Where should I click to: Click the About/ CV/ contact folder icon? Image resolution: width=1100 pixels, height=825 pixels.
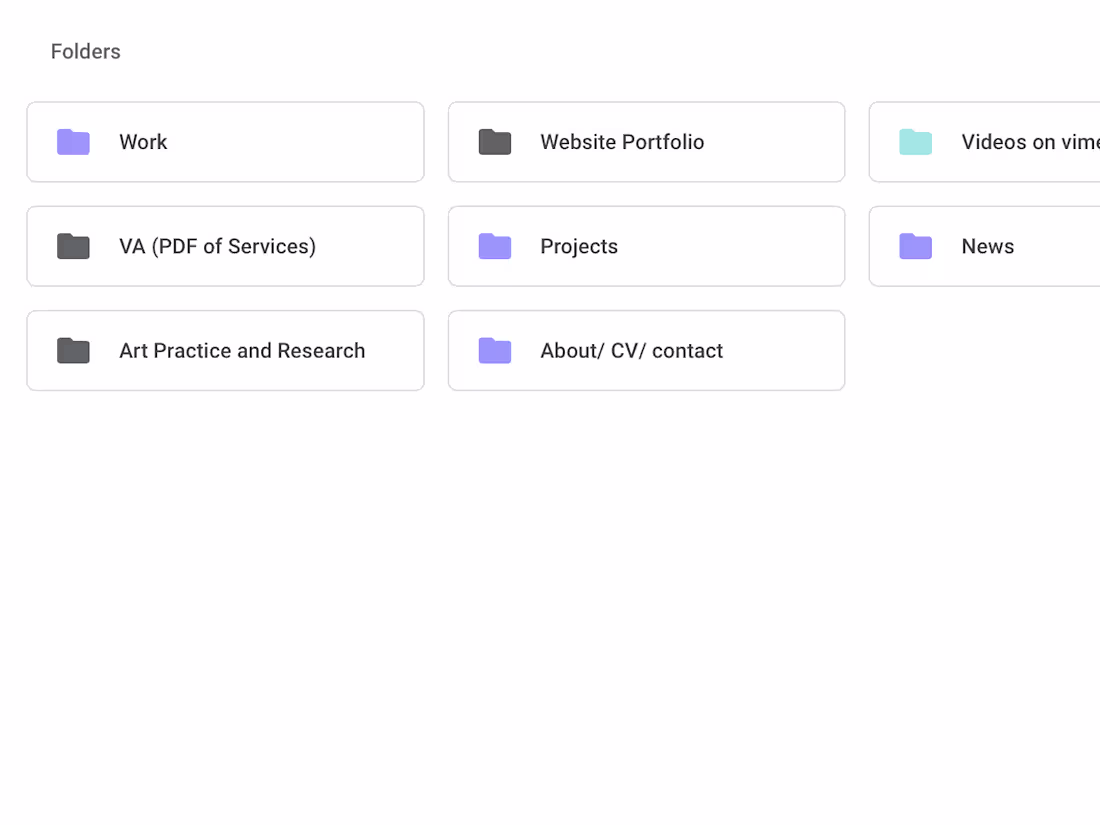pyautogui.click(x=494, y=351)
